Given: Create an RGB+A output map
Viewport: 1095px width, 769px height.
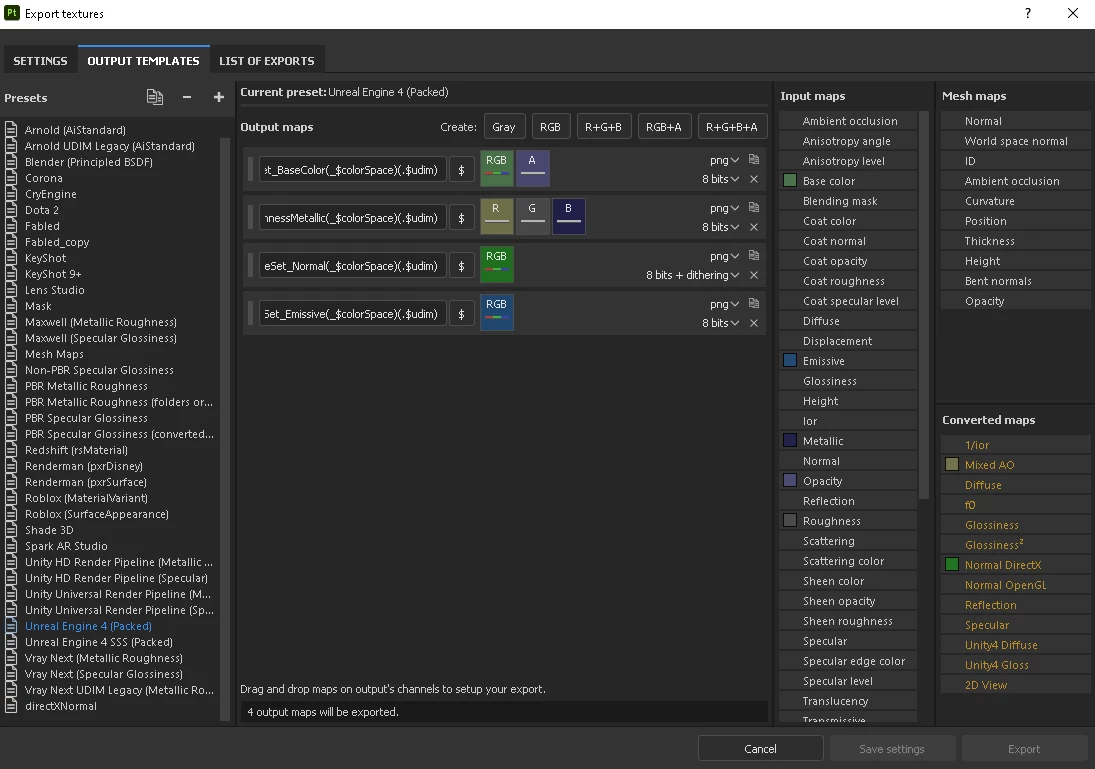Looking at the screenshot, I should [x=663, y=127].
